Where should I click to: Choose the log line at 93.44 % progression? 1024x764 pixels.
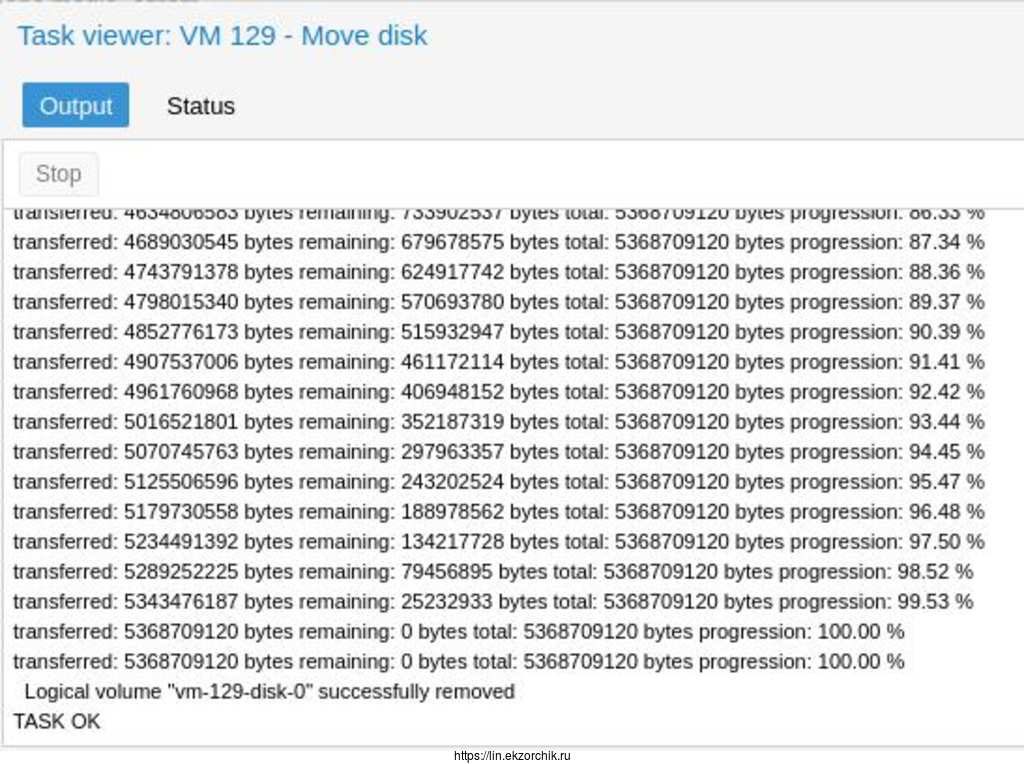click(x=498, y=422)
